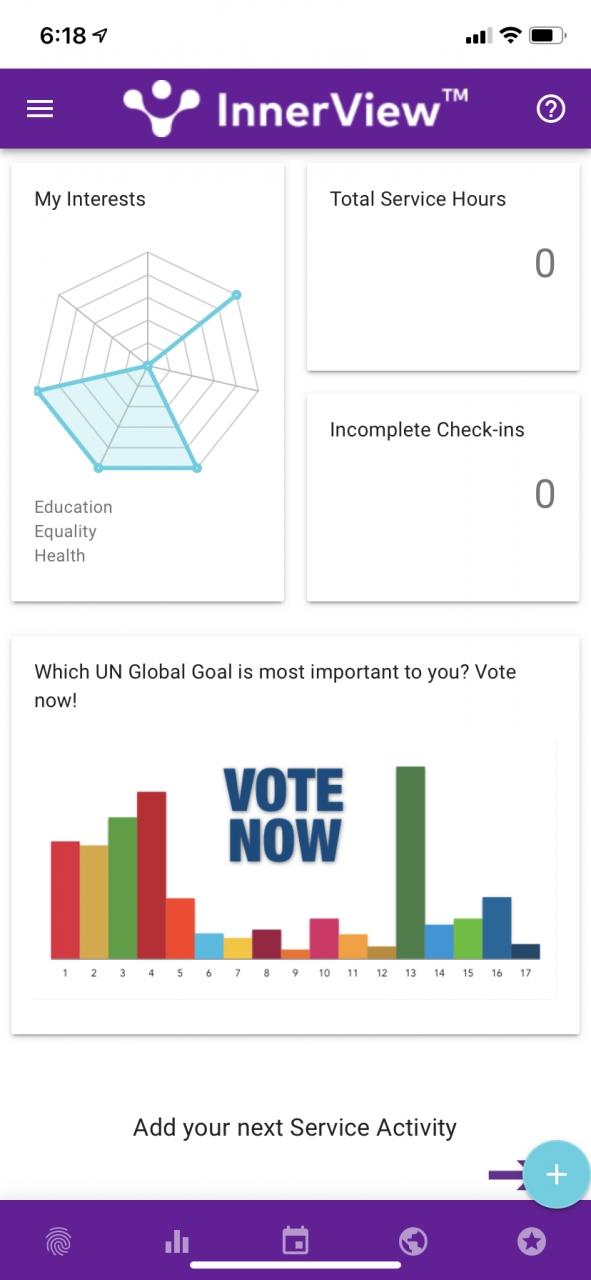This screenshot has width=591, height=1280.
Task: Open the bar chart statistics tab
Action: [x=177, y=1242]
